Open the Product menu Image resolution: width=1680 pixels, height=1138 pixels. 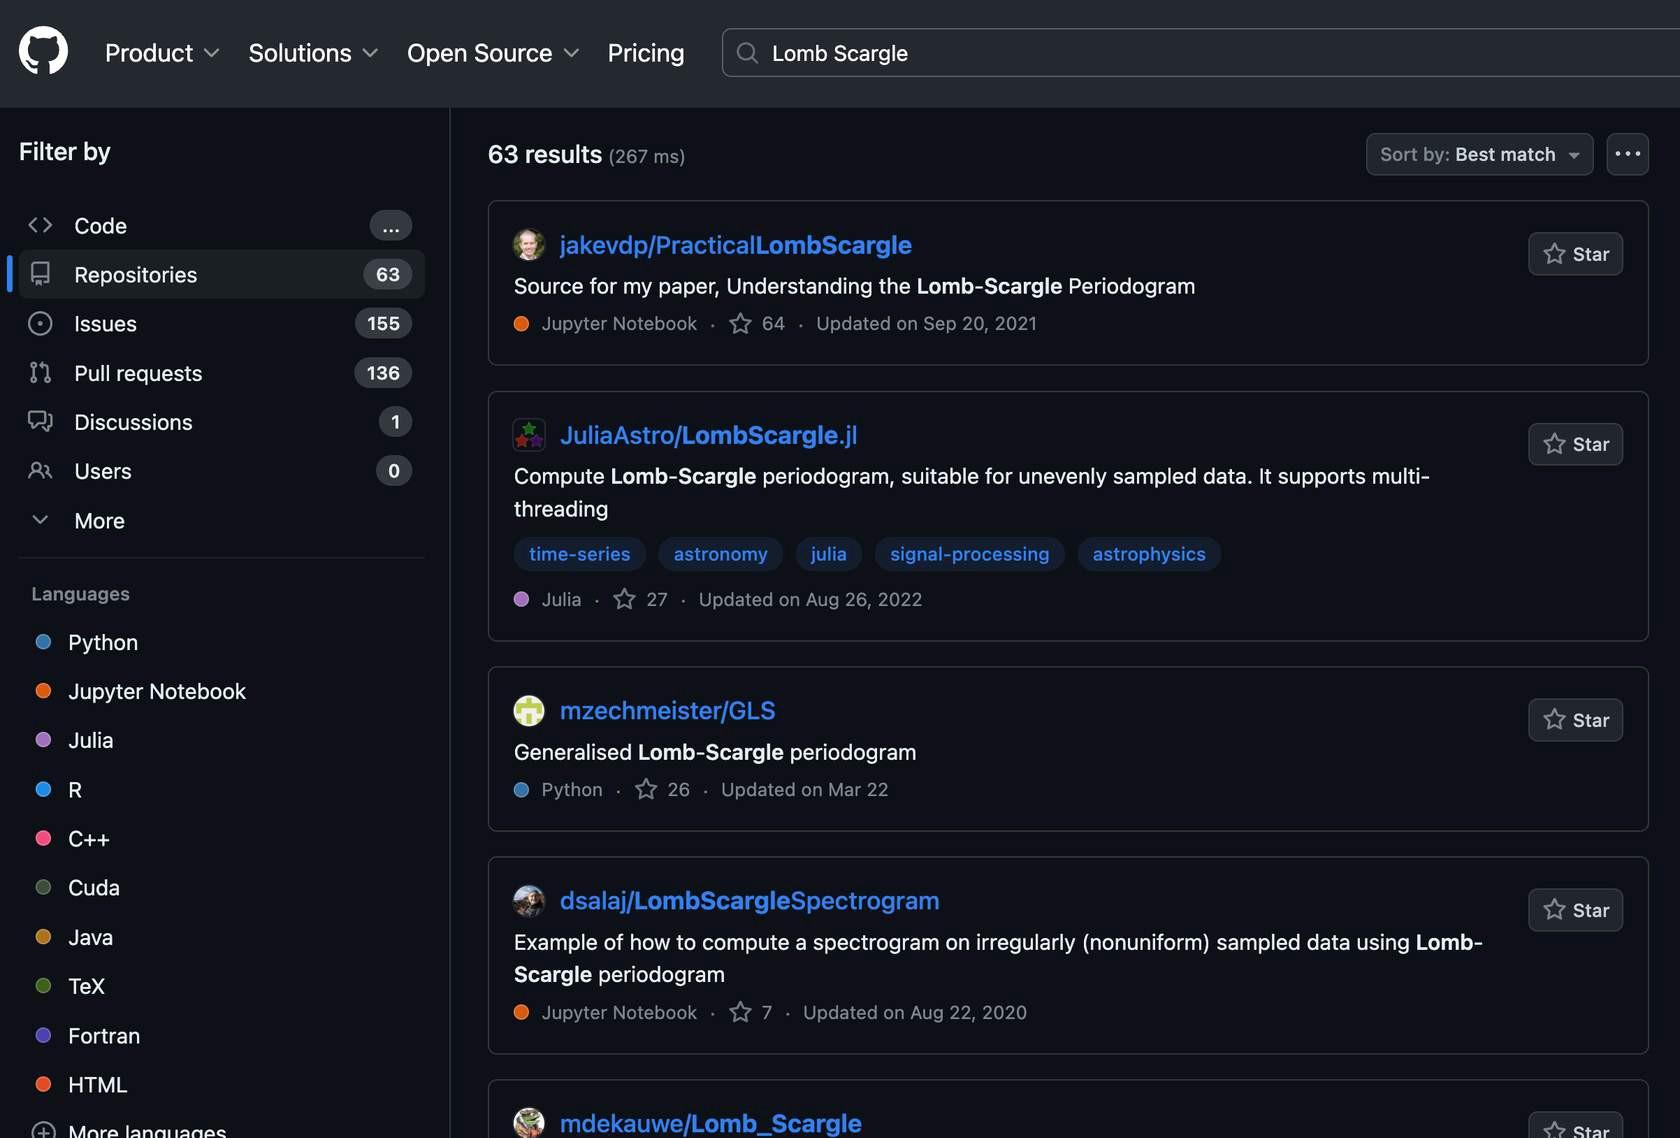(x=162, y=53)
